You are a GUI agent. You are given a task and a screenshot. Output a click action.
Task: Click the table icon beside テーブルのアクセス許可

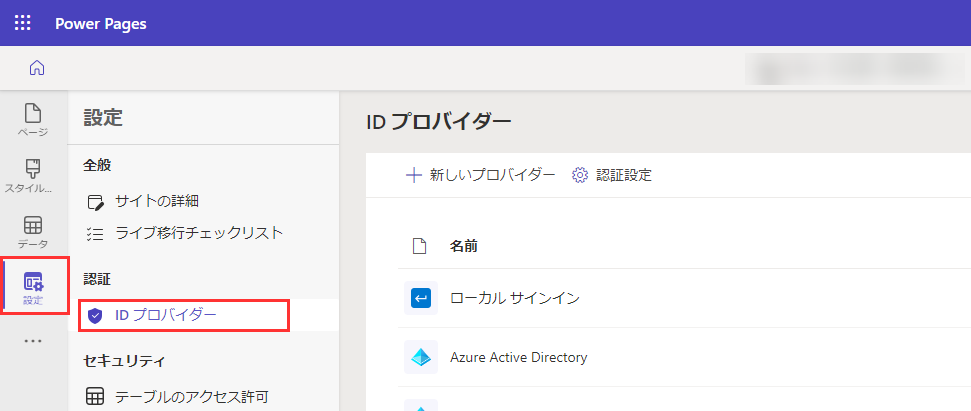[95, 397]
